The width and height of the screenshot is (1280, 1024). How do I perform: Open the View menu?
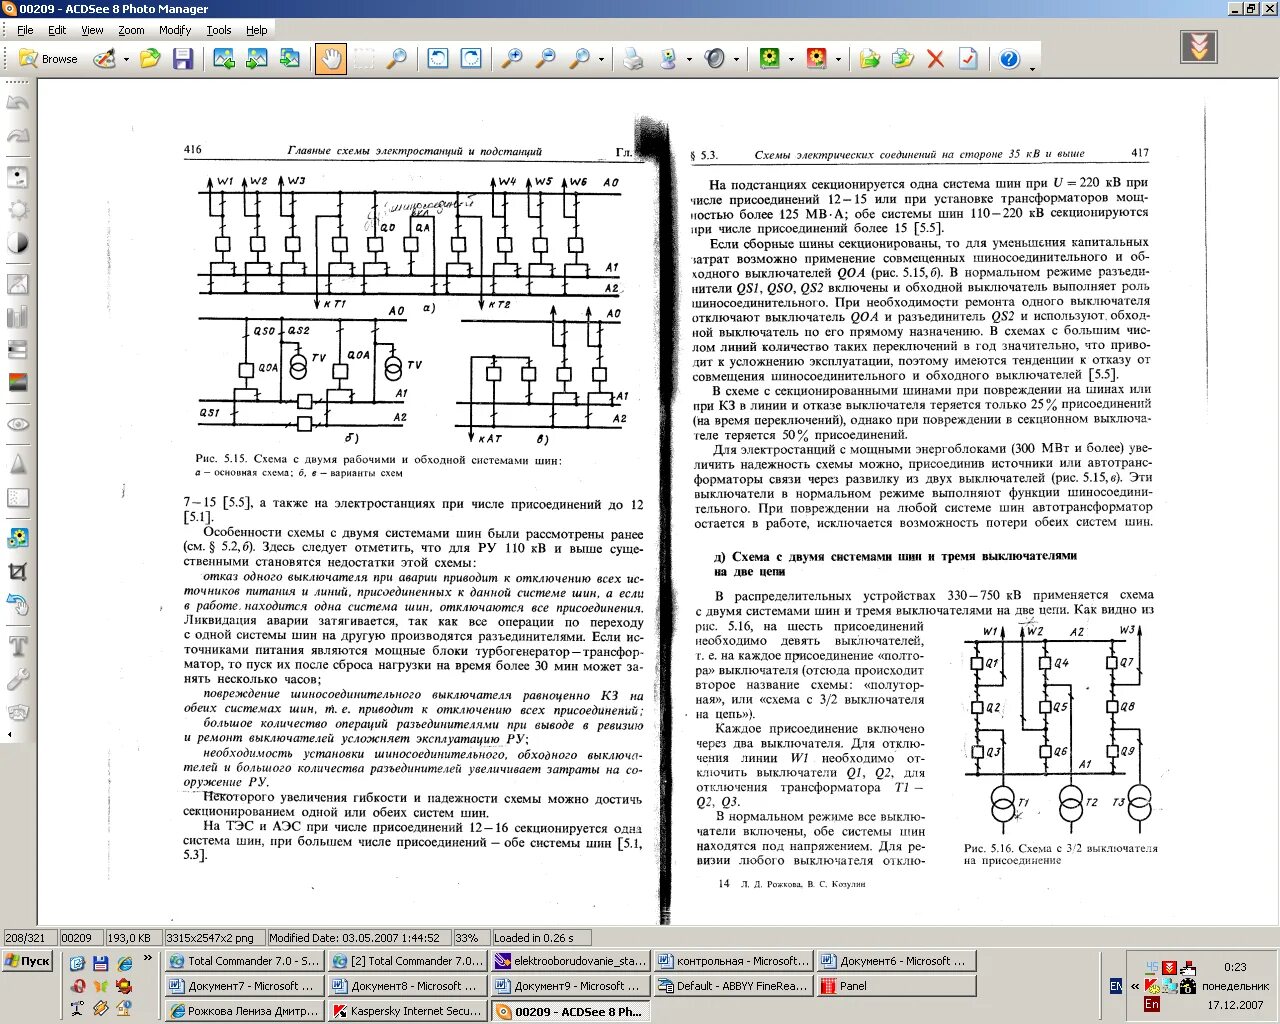[x=92, y=30]
